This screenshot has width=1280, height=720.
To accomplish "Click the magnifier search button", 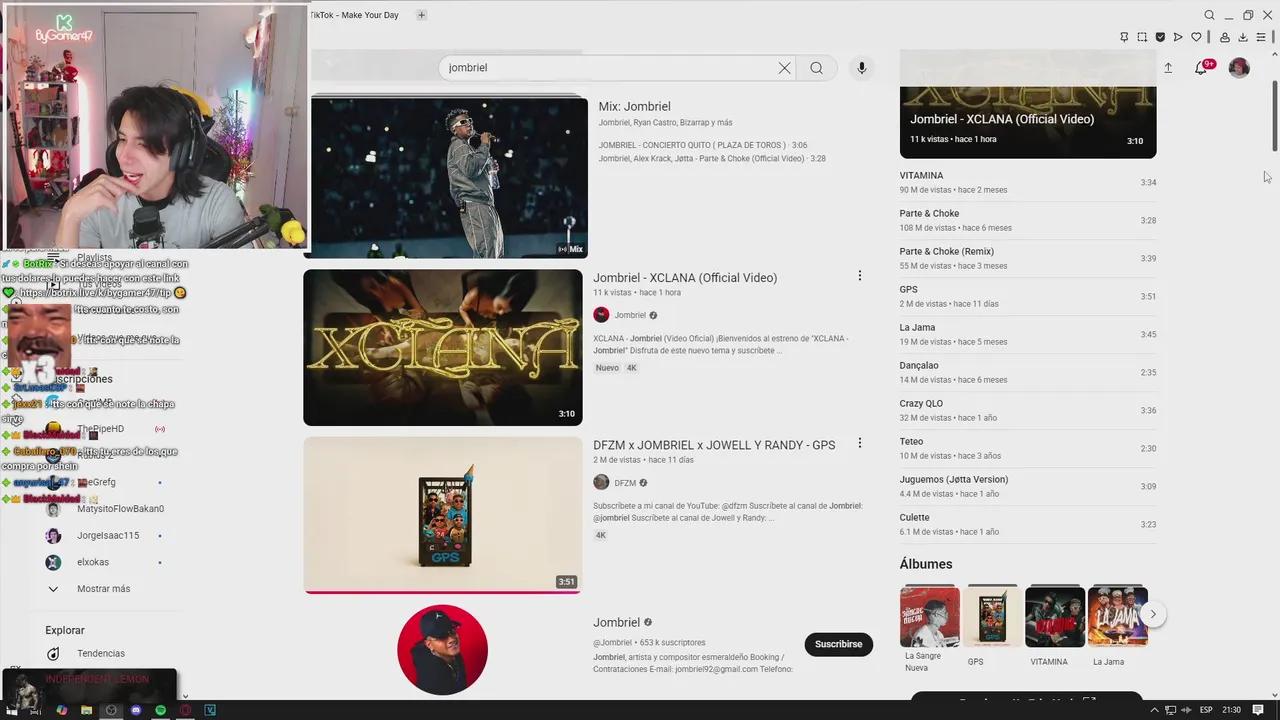I will pos(817,68).
